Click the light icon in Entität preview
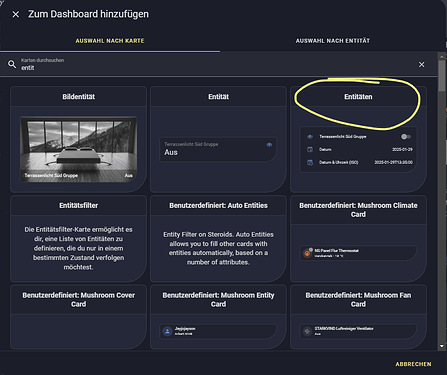447x375 pixels. click(269, 144)
